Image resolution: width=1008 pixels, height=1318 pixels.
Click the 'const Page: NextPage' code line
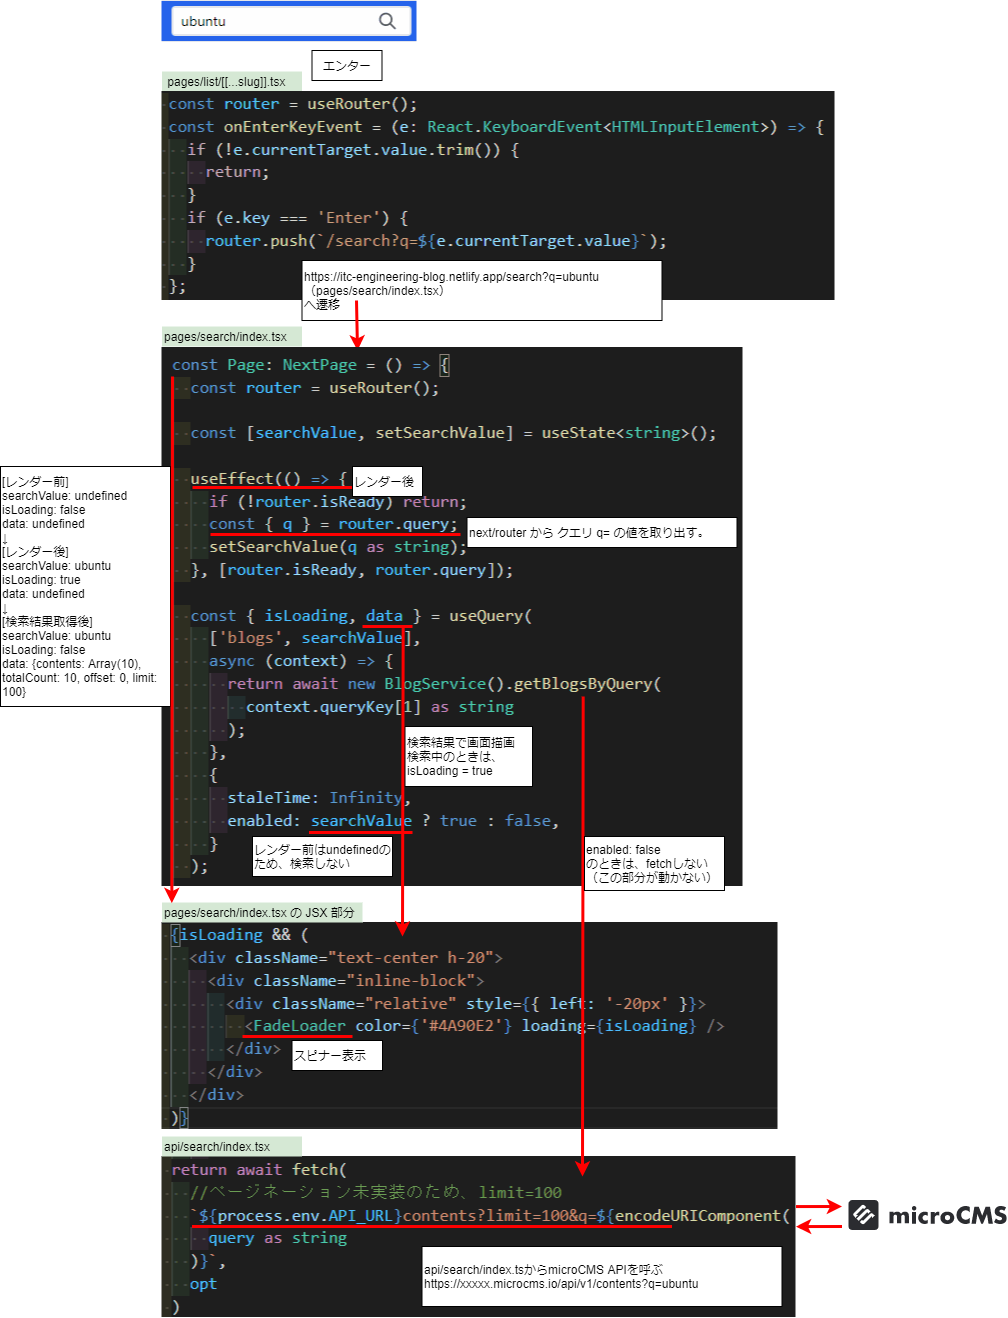click(311, 365)
